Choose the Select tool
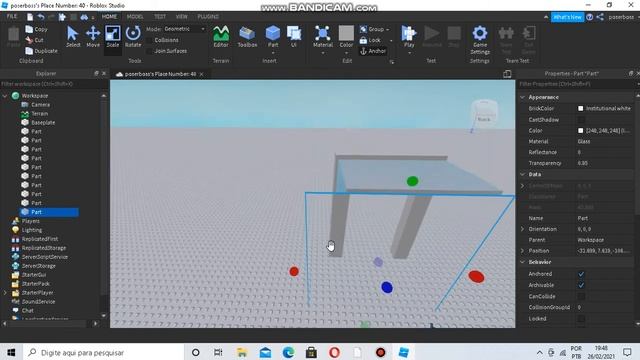 click(73, 37)
